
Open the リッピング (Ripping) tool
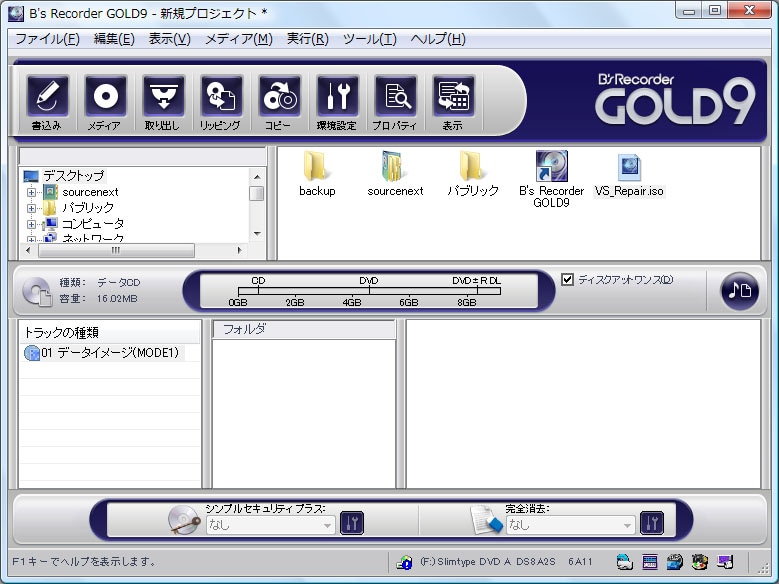[x=220, y=98]
